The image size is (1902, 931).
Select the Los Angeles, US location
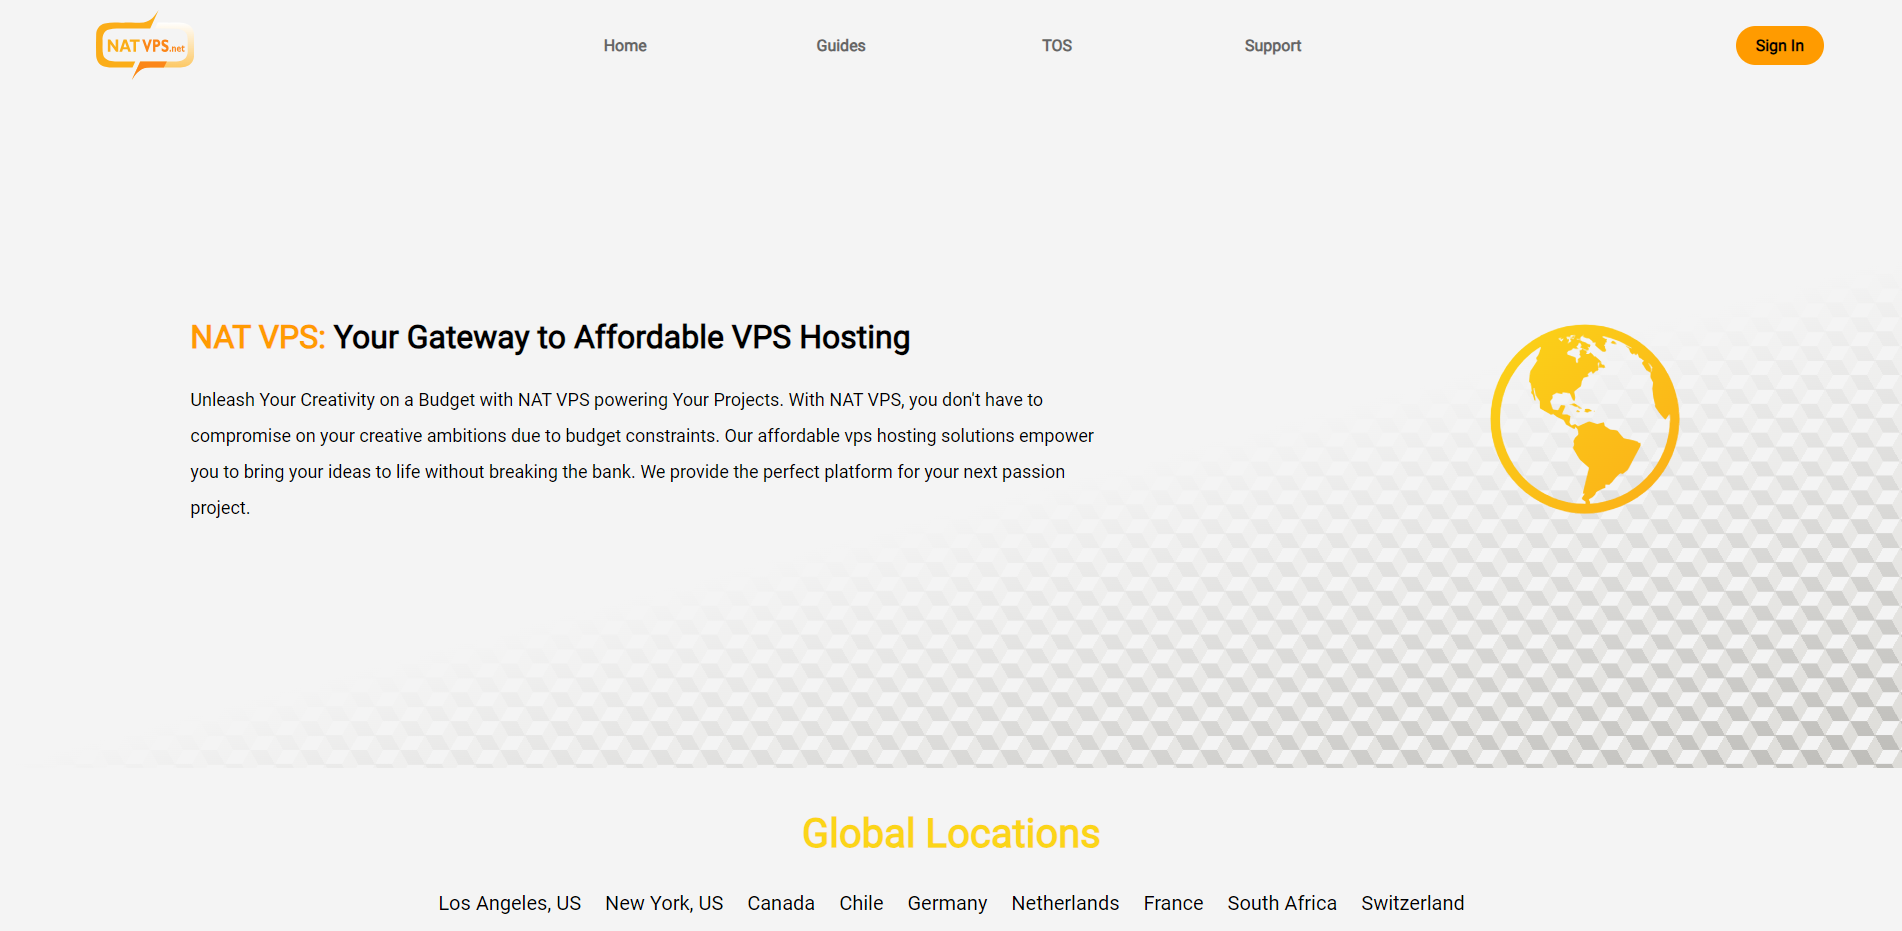510,903
